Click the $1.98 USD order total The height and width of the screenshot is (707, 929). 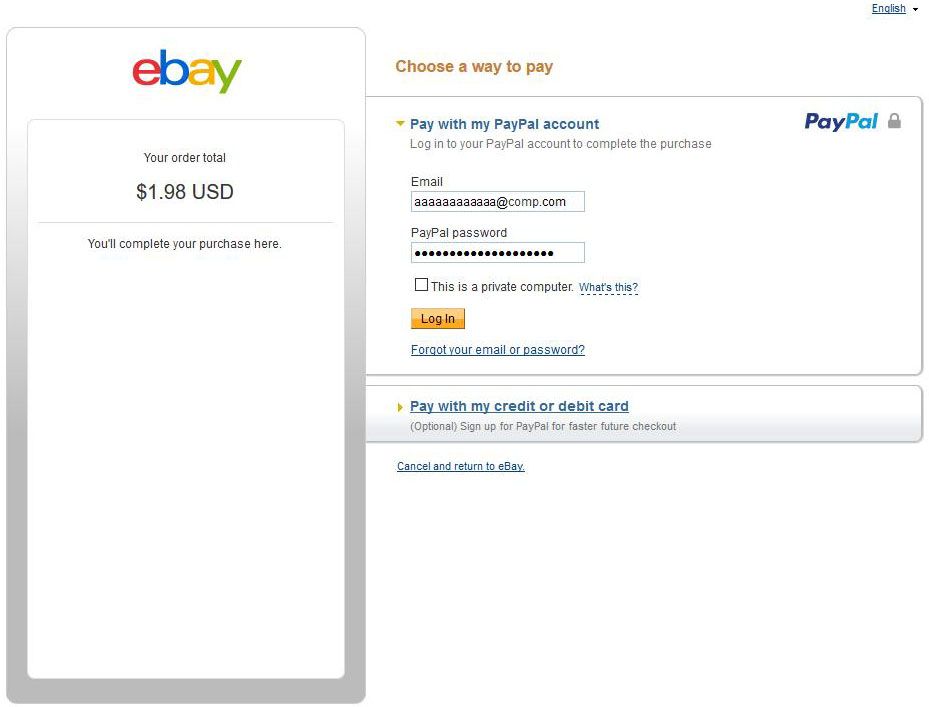[185, 192]
